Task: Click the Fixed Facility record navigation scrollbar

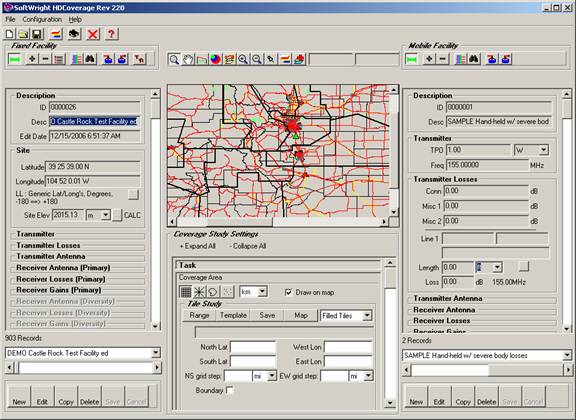Action: click(x=83, y=367)
